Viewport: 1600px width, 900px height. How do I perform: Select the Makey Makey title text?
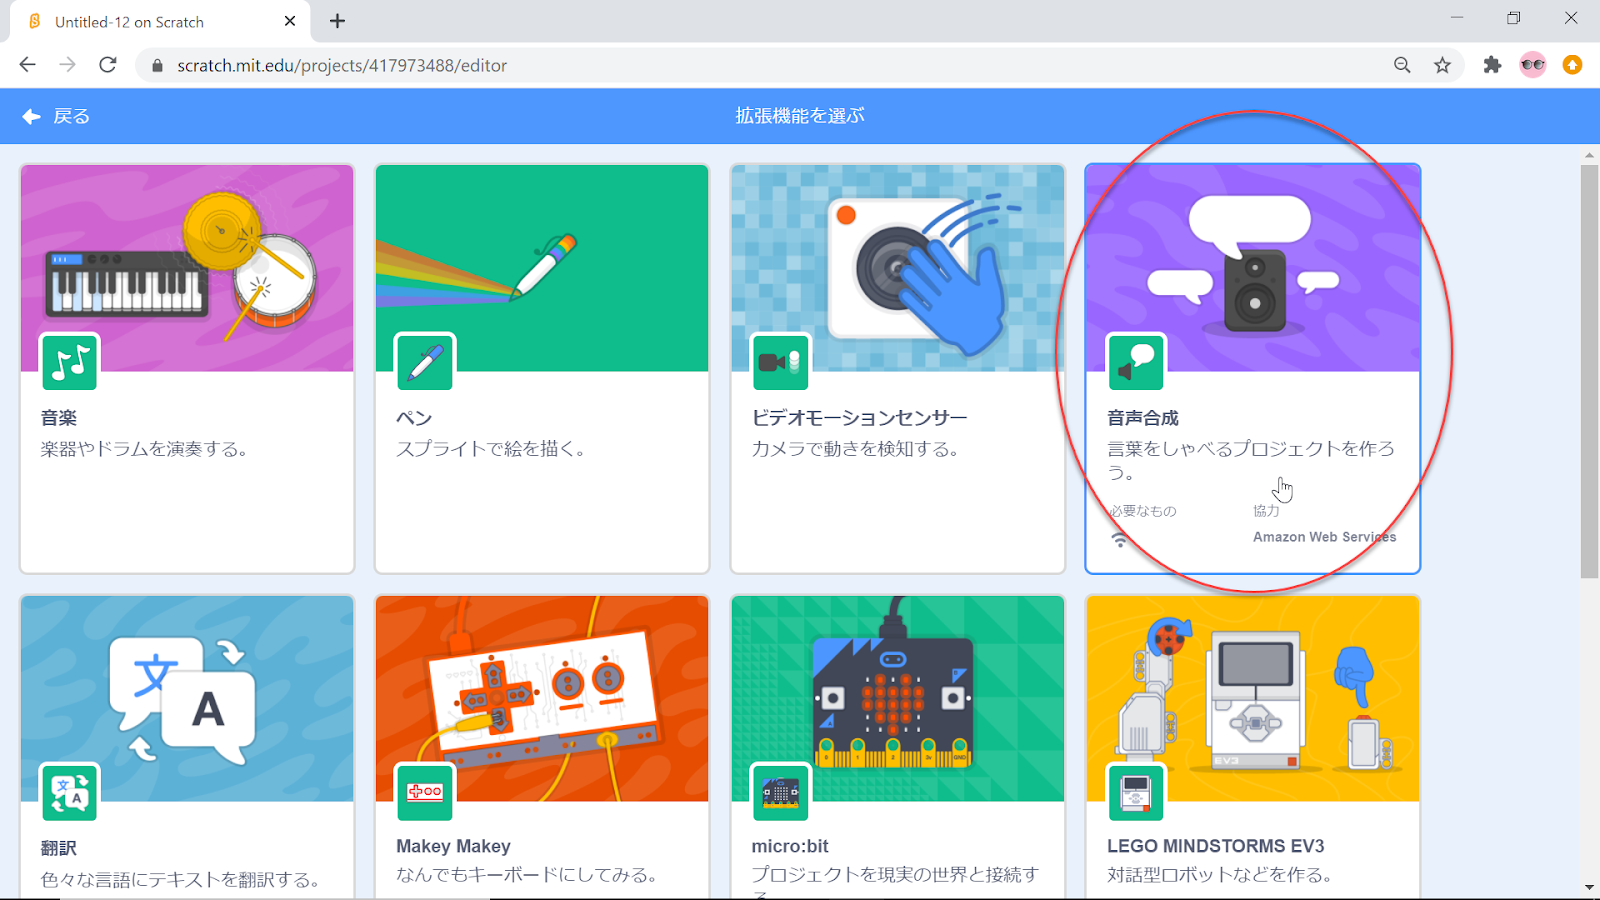click(453, 846)
